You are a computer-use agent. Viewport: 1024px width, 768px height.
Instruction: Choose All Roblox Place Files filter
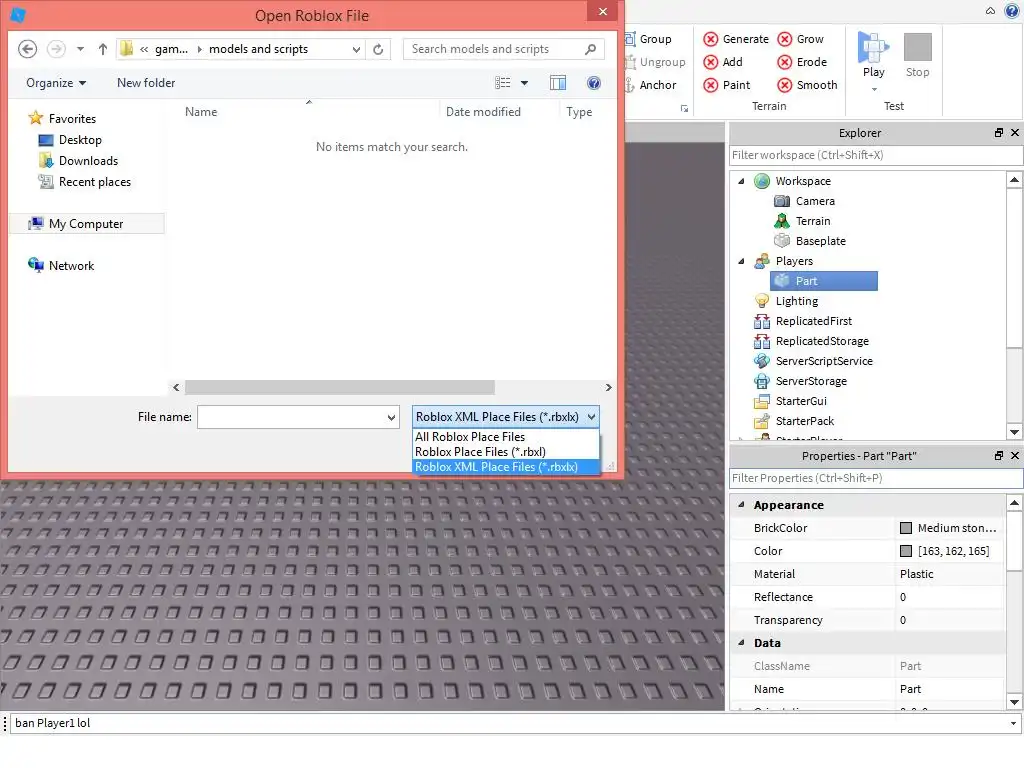click(506, 437)
